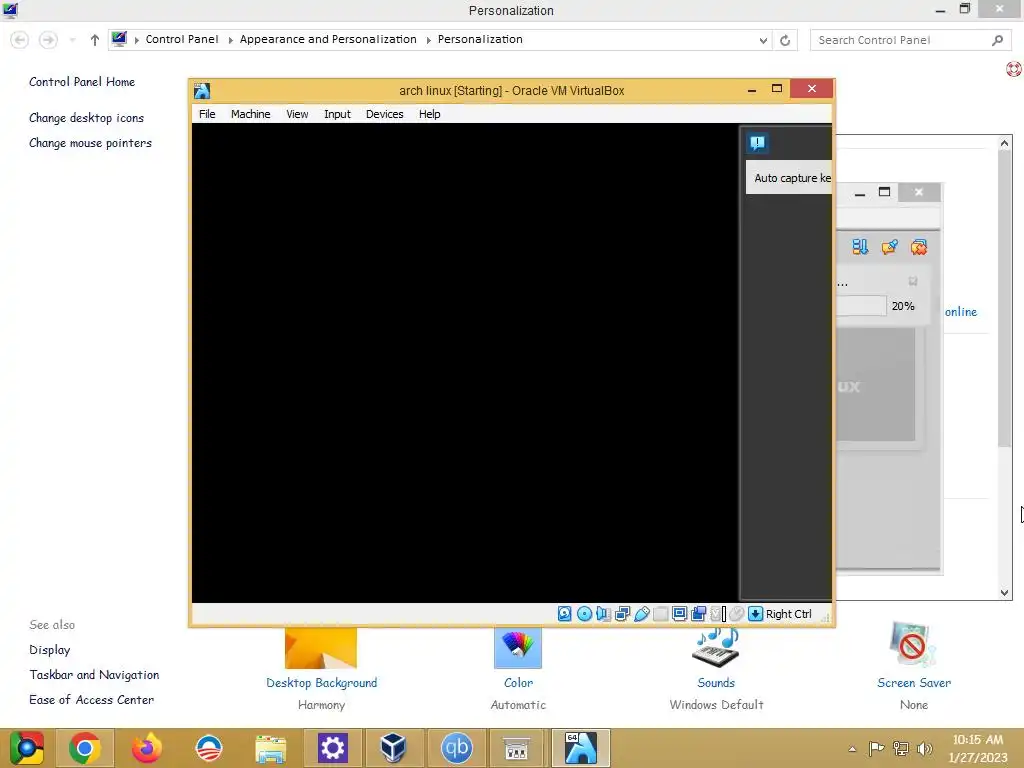Expand the breadcrumb arrow after Control Panel
1024x768 pixels.
point(231,40)
